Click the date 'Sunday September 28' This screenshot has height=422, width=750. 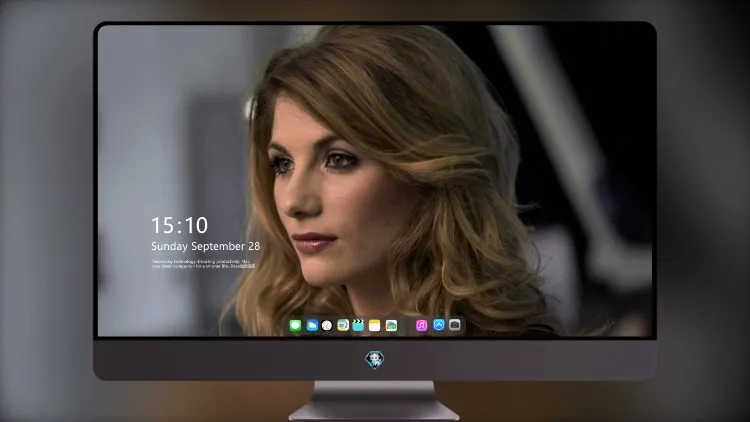(206, 246)
